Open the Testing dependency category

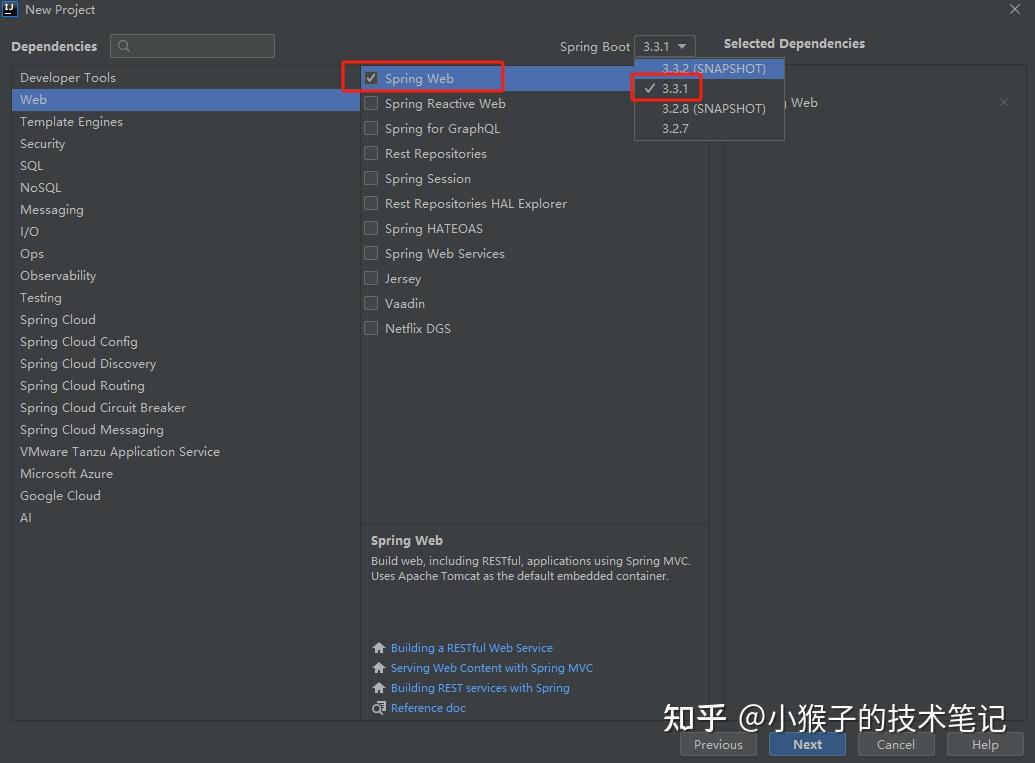coord(40,297)
